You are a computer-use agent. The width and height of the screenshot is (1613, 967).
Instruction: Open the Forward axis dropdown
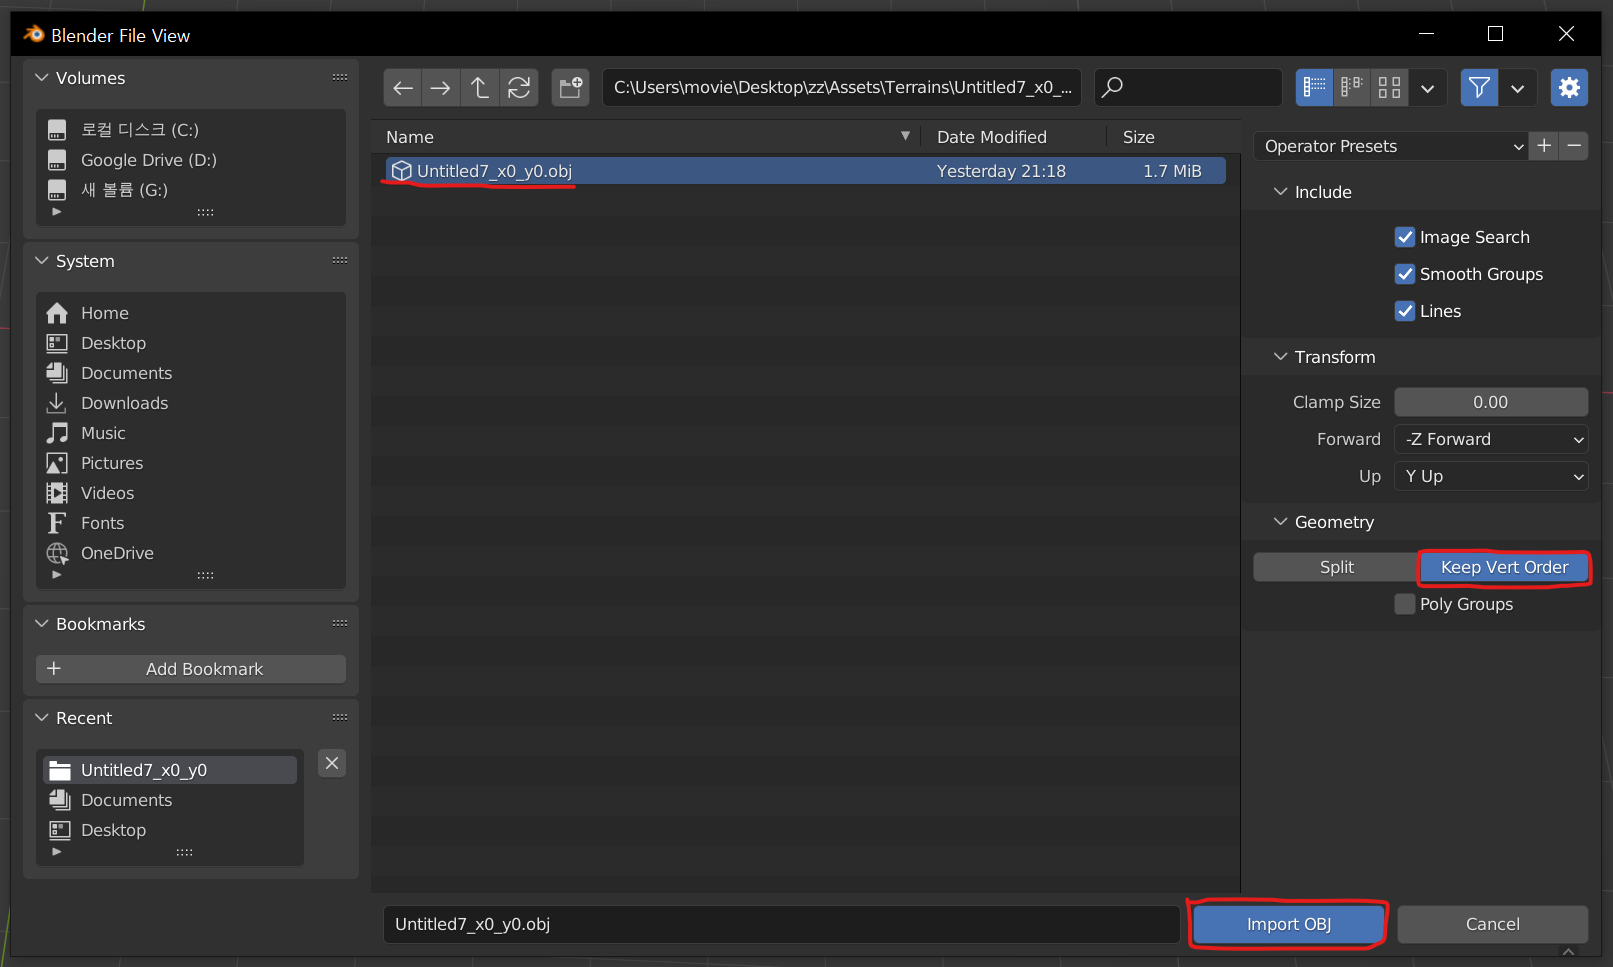tap(1491, 439)
